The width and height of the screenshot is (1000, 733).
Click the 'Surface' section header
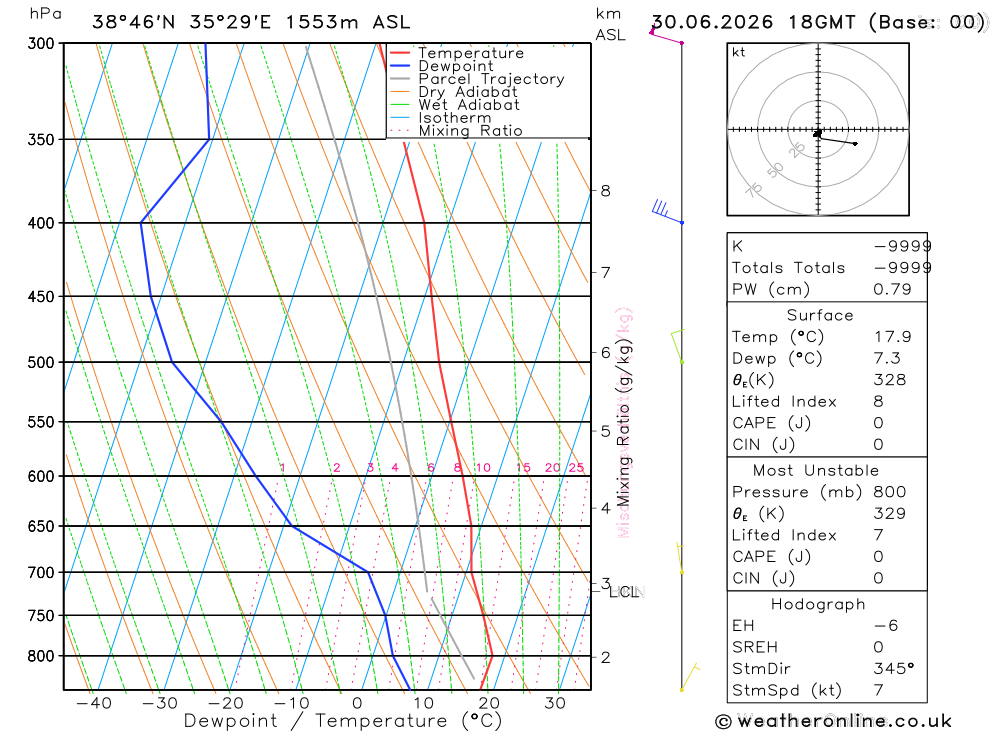click(820, 315)
